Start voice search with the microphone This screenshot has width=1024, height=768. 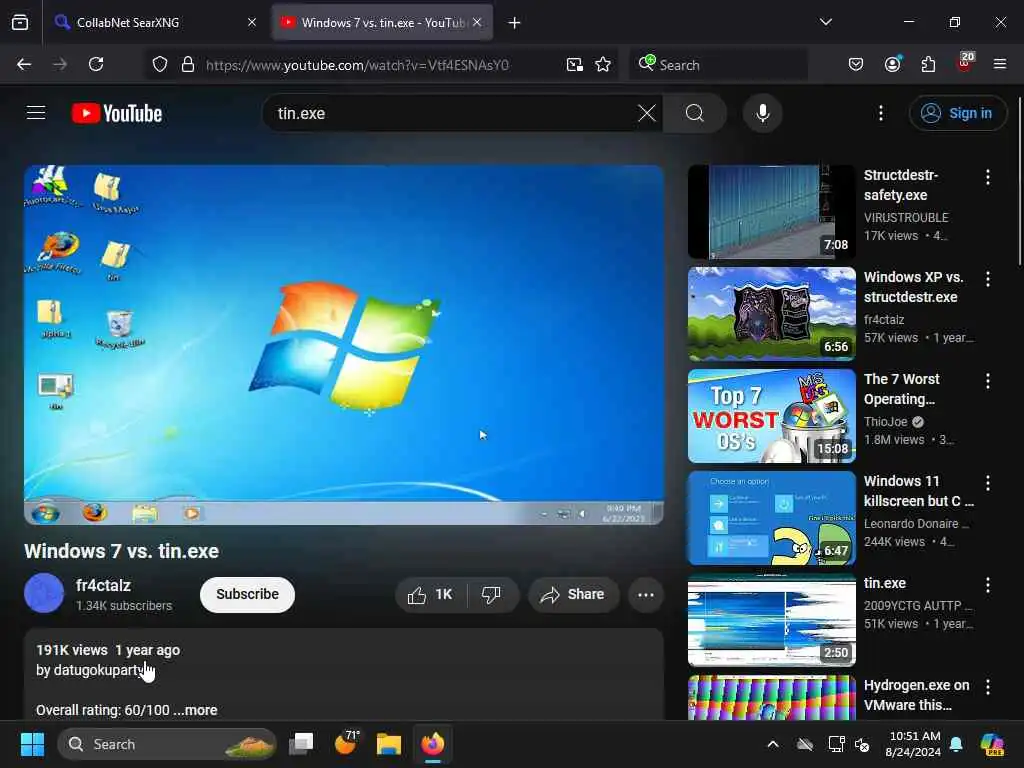click(762, 113)
